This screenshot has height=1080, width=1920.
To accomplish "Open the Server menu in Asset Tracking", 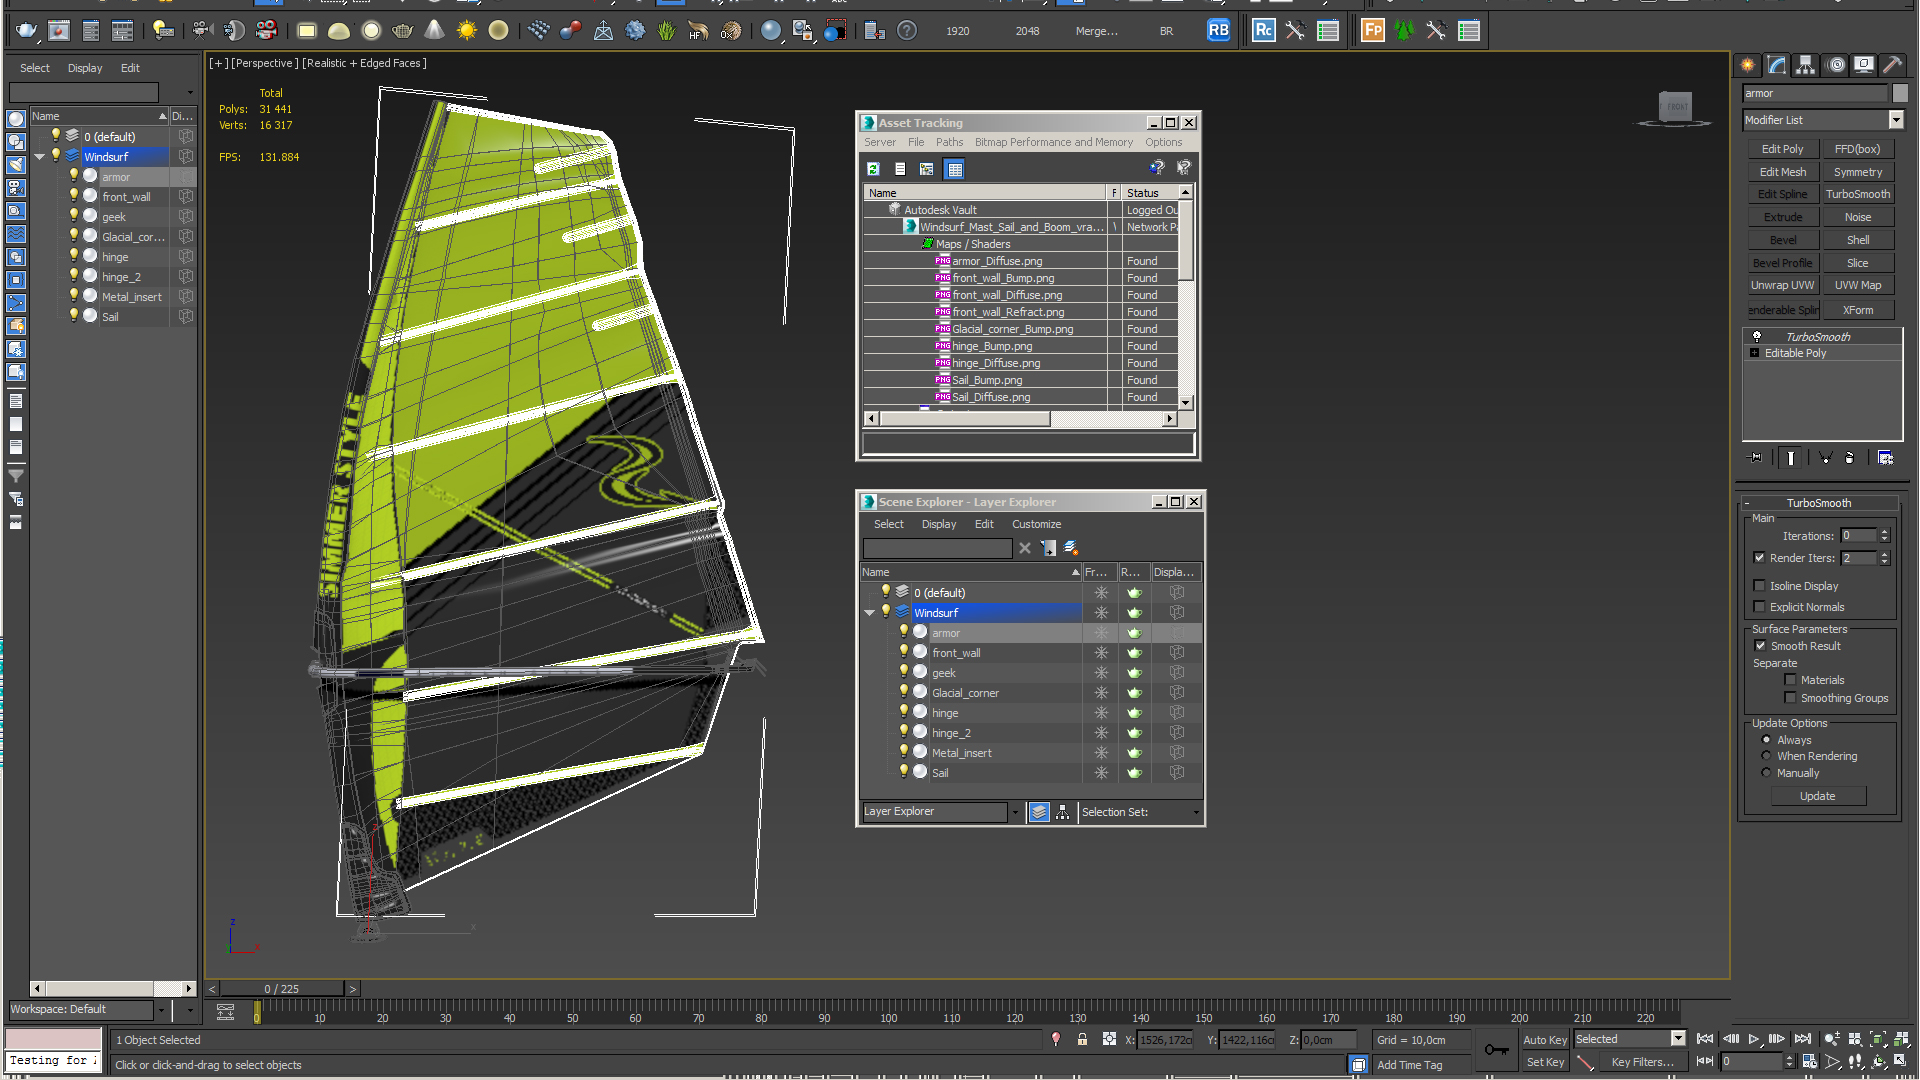I will (880, 143).
